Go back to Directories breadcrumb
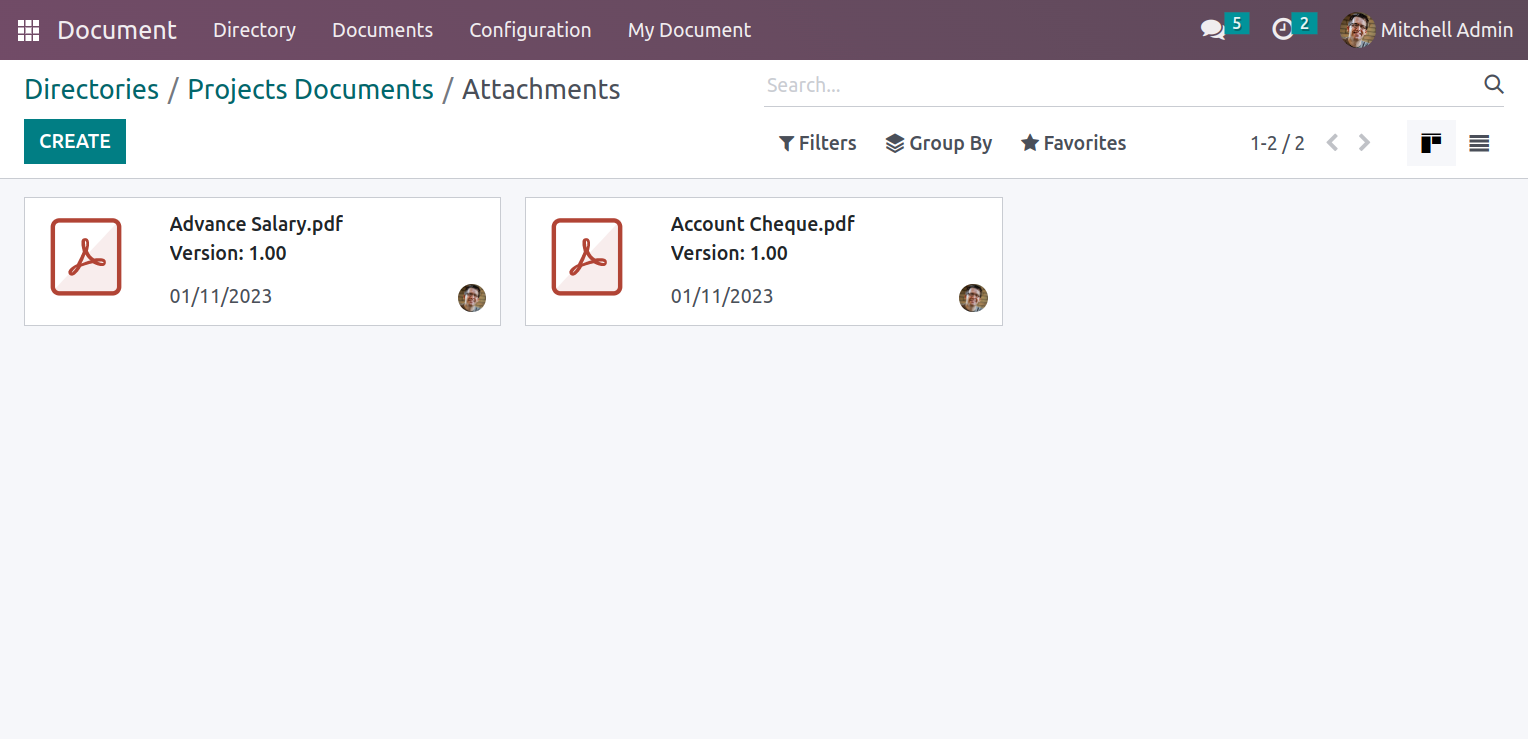This screenshot has height=739, width=1528. click(x=91, y=89)
